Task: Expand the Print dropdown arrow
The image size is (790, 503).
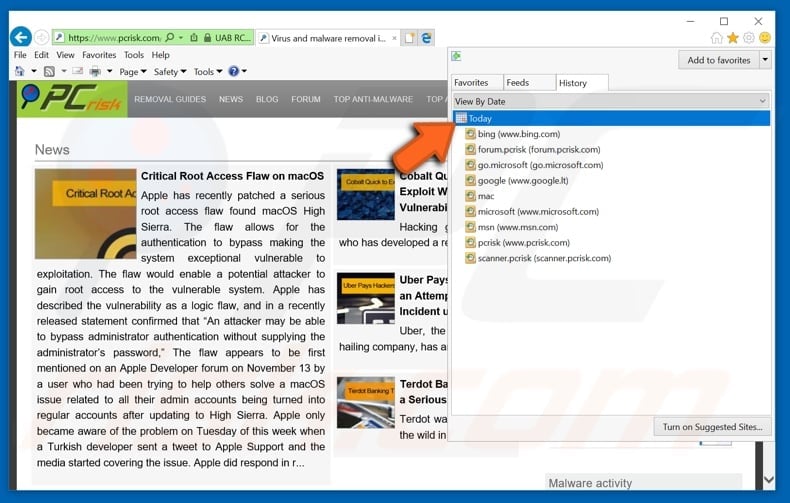Action: pyautogui.click(x=109, y=72)
